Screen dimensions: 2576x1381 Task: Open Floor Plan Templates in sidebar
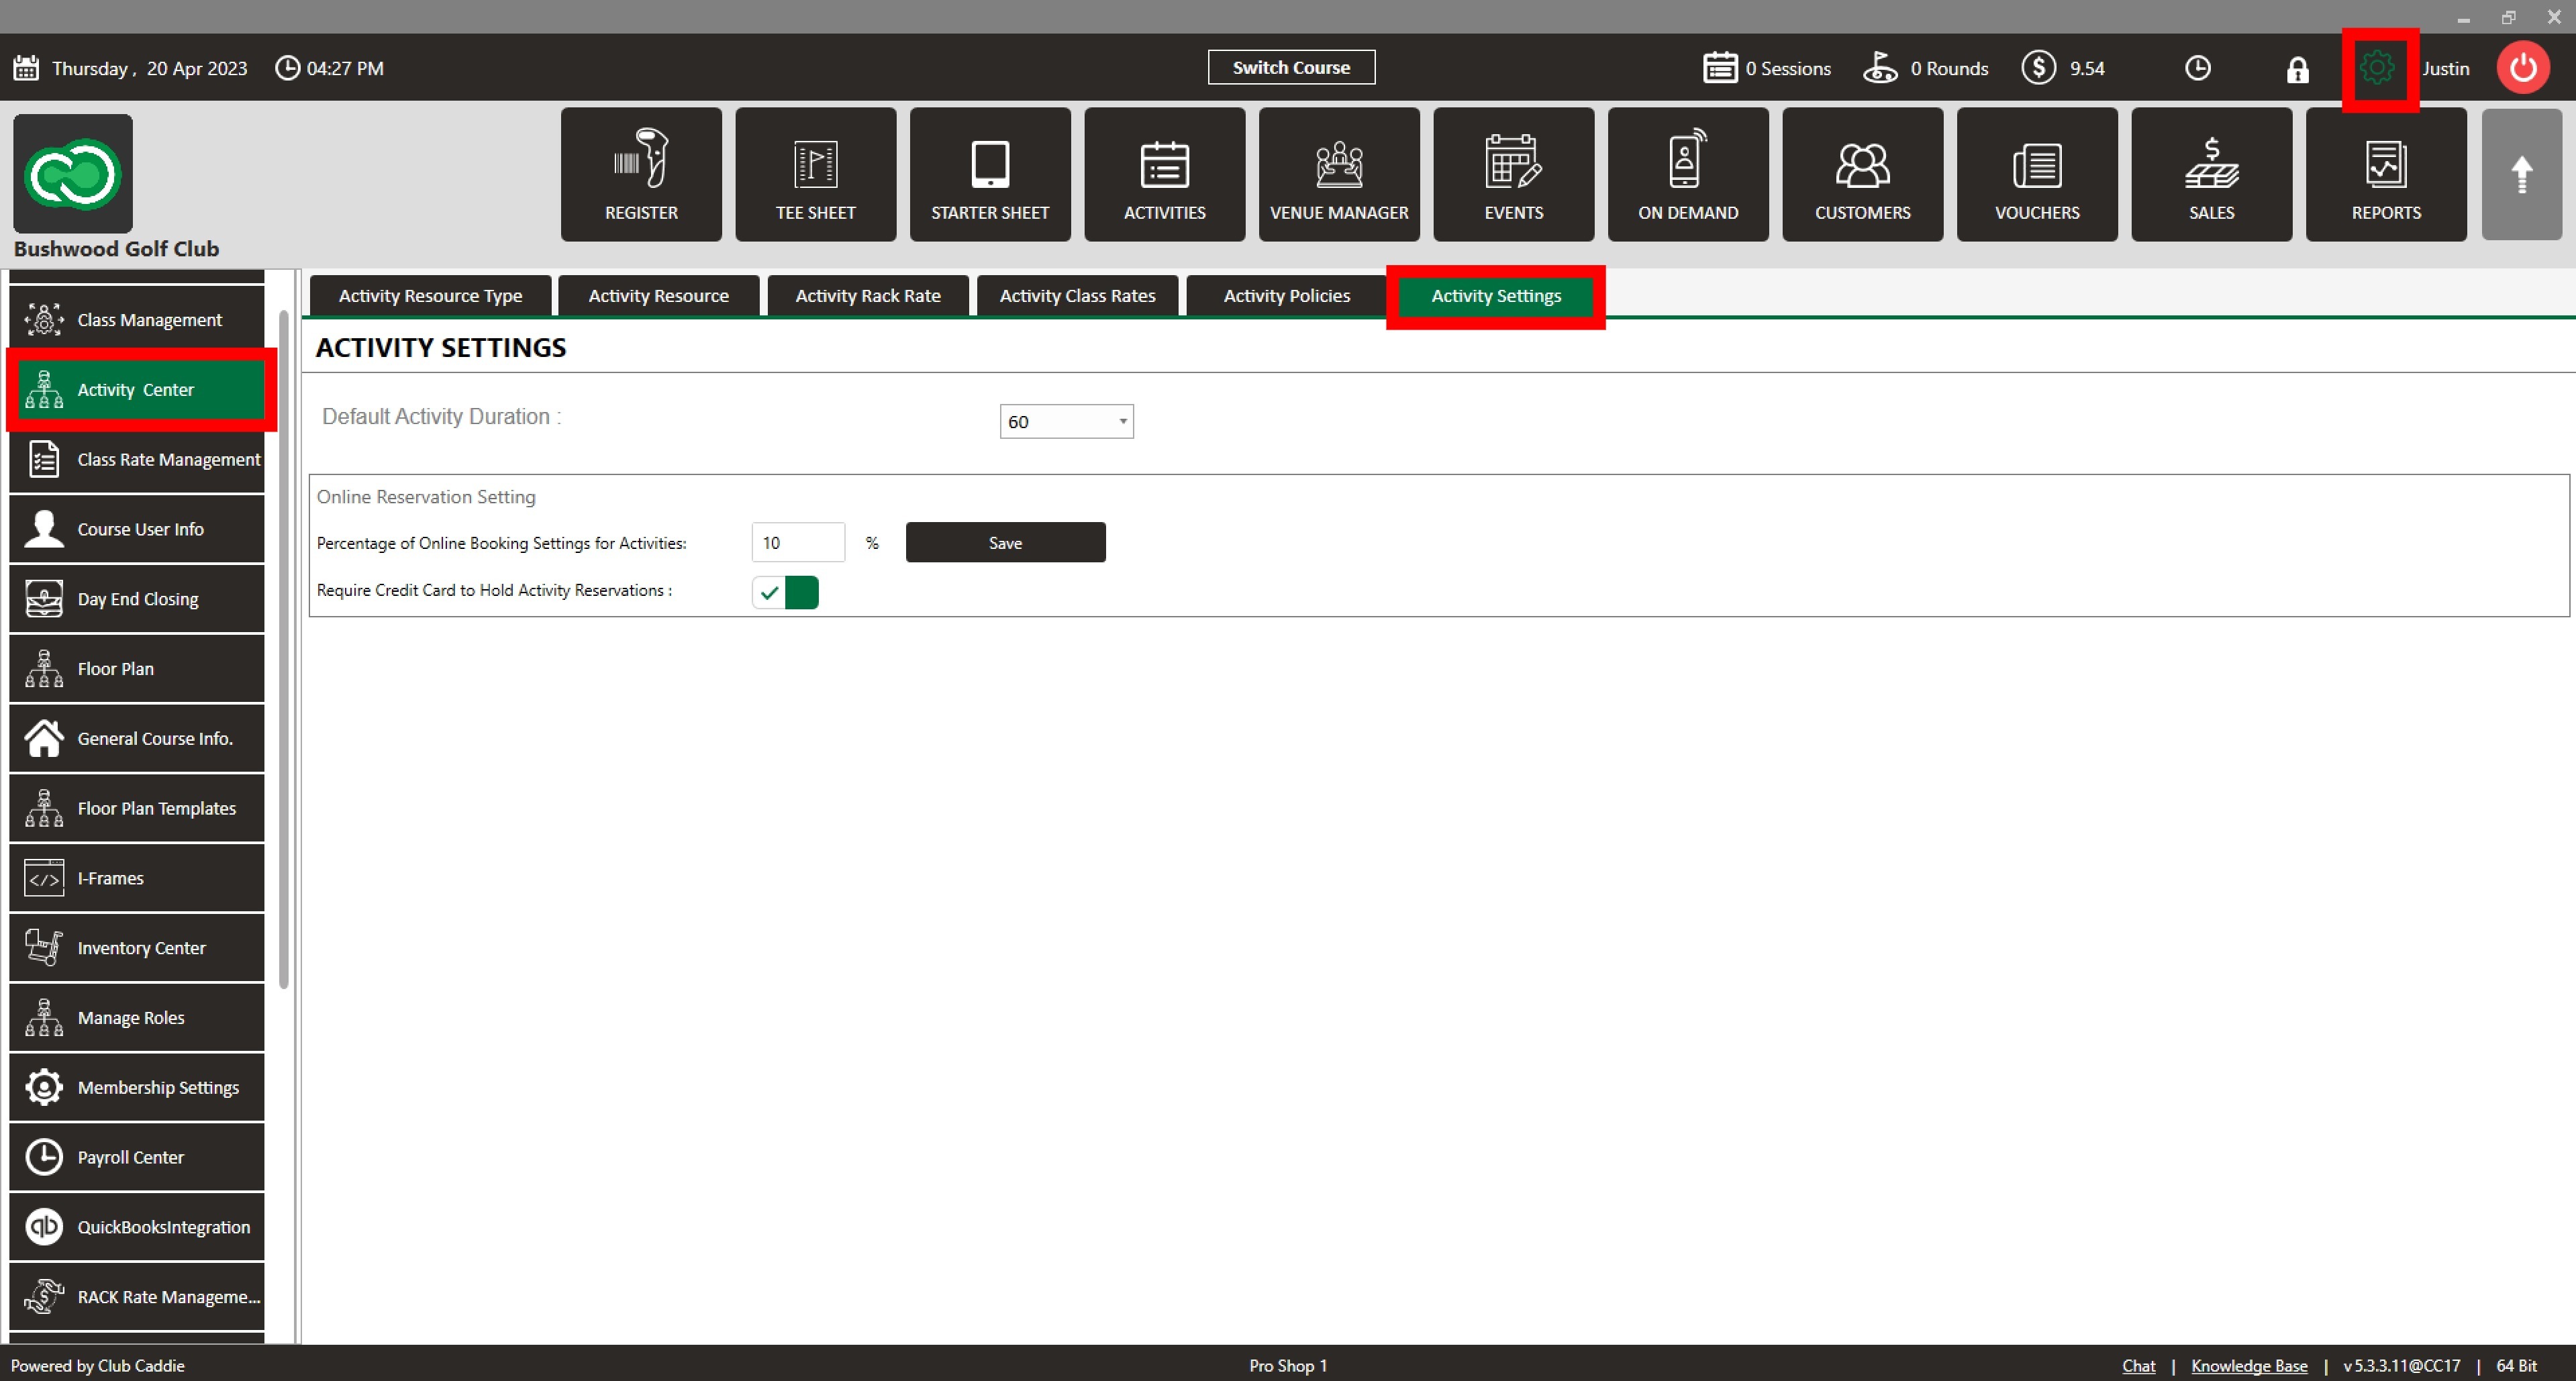coord(137,808)
